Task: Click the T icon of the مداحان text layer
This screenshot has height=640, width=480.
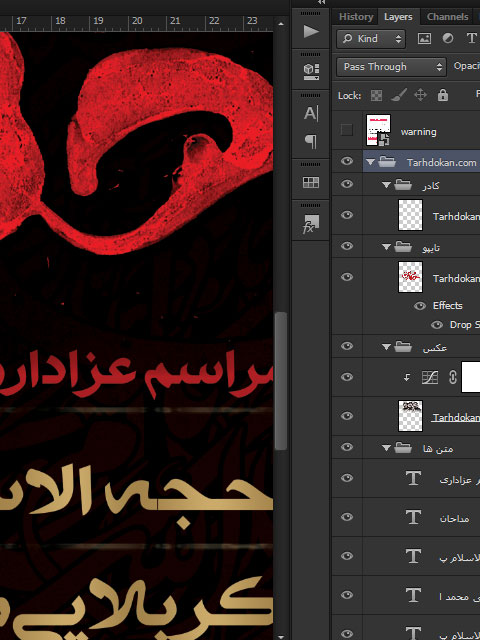Action: pyautogui.click(x=413, y=517)
